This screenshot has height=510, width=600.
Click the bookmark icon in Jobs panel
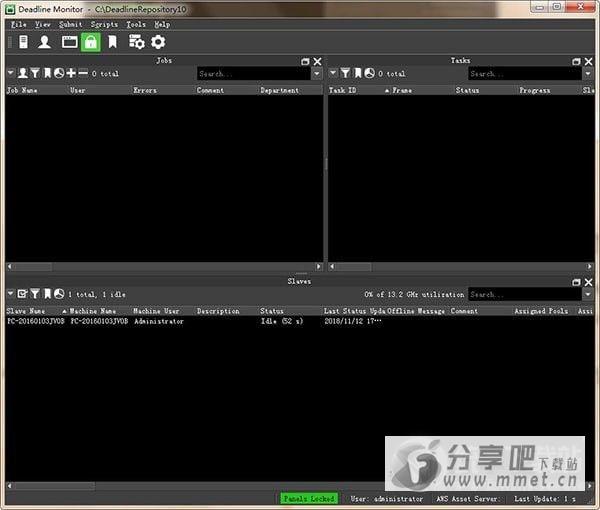coord(47,73)
